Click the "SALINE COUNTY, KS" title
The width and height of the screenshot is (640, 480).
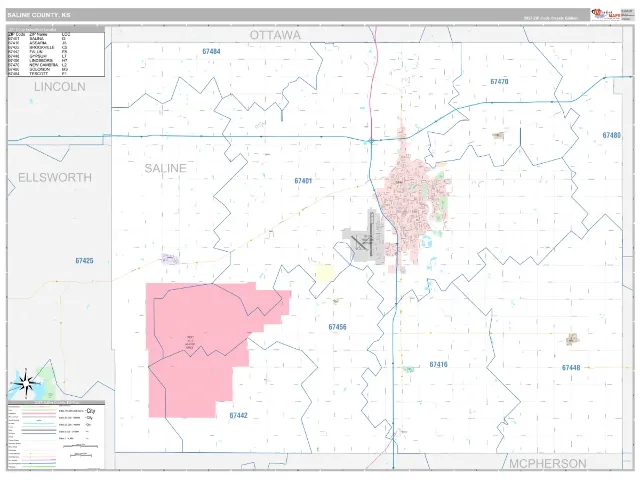click(x=39, y=15)
